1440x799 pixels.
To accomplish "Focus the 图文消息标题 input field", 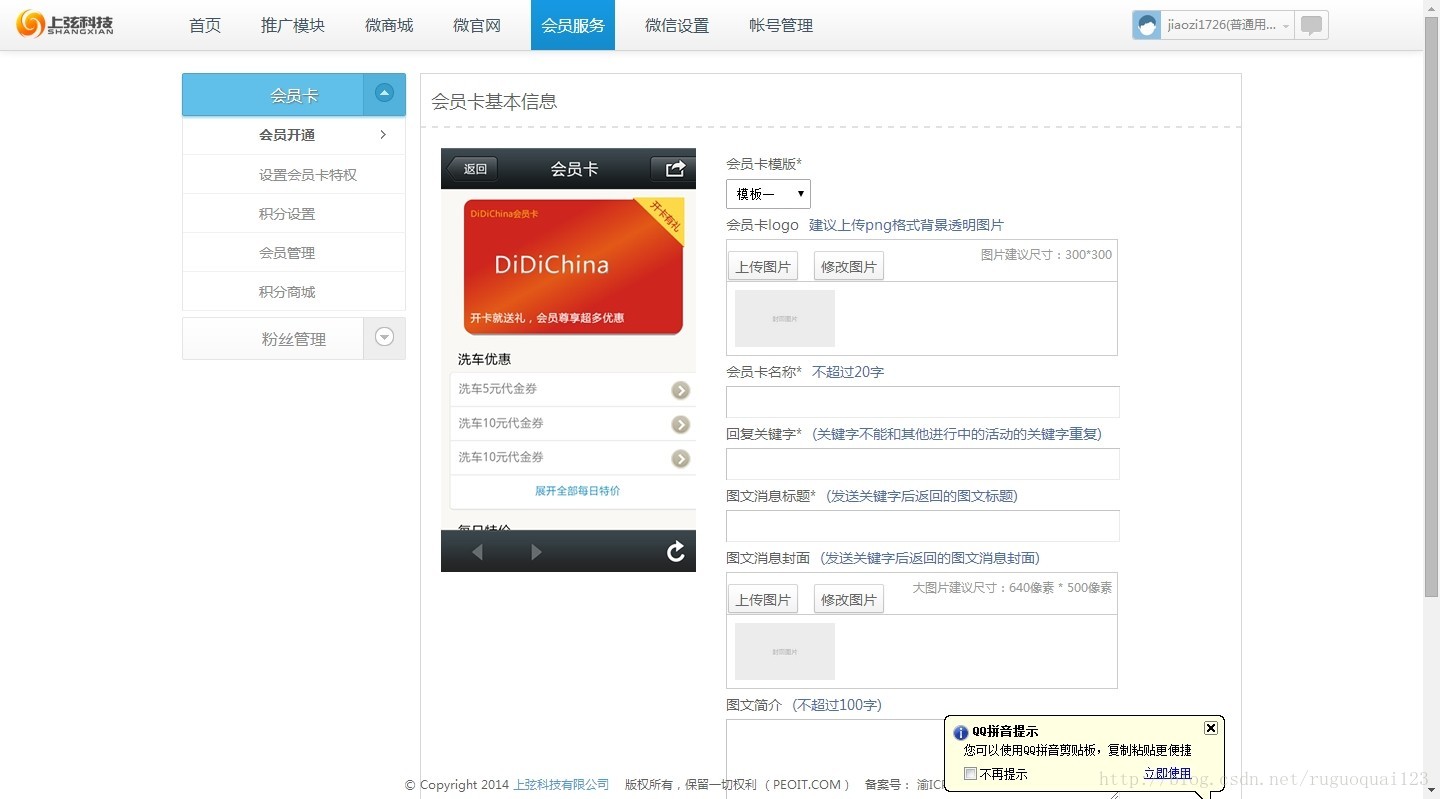I will [923, 526].
